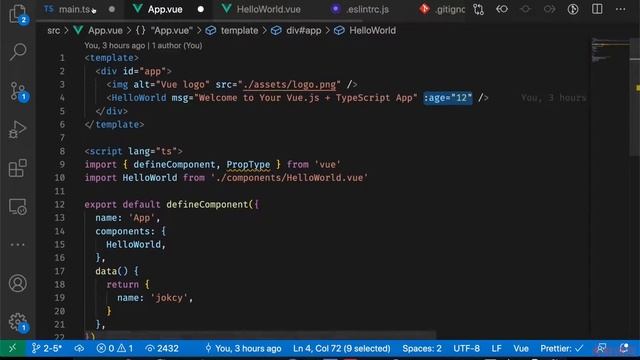640x360 pixels.
Task: Go to next change arrow icon
Action: point(549,9)
